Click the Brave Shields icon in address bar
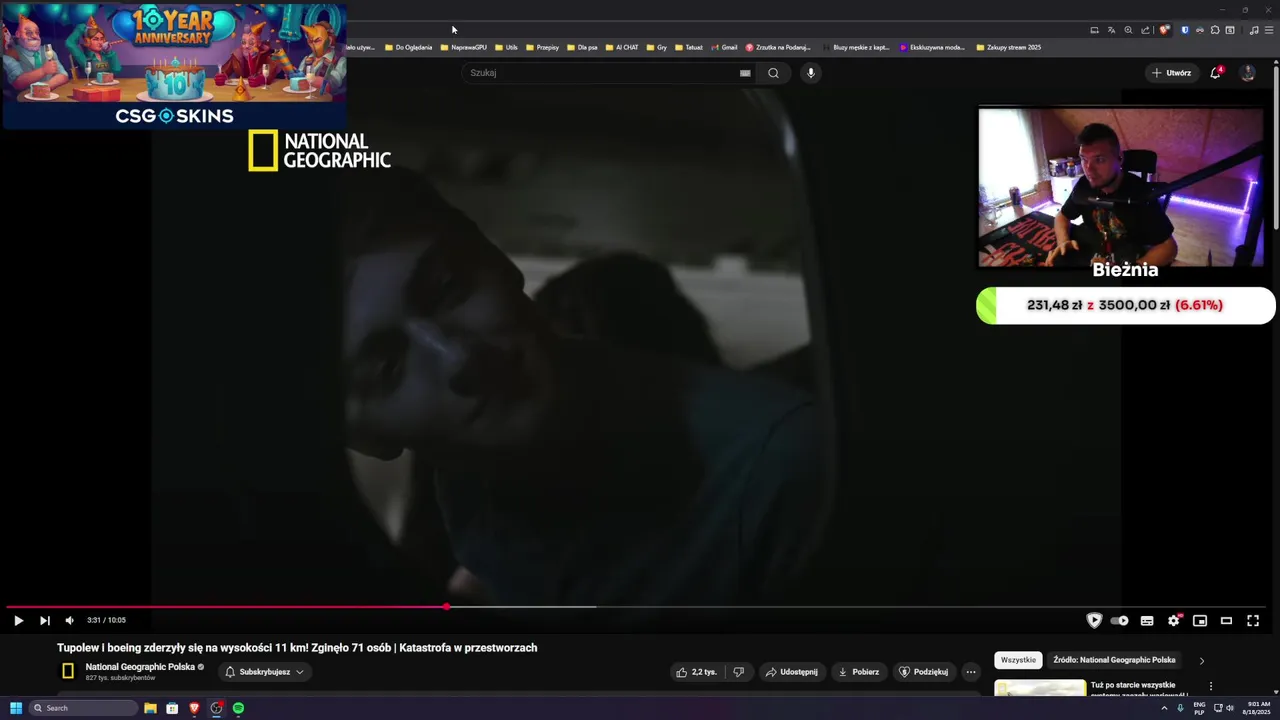Screen dimensions: 1280x720 (1164, 30)
